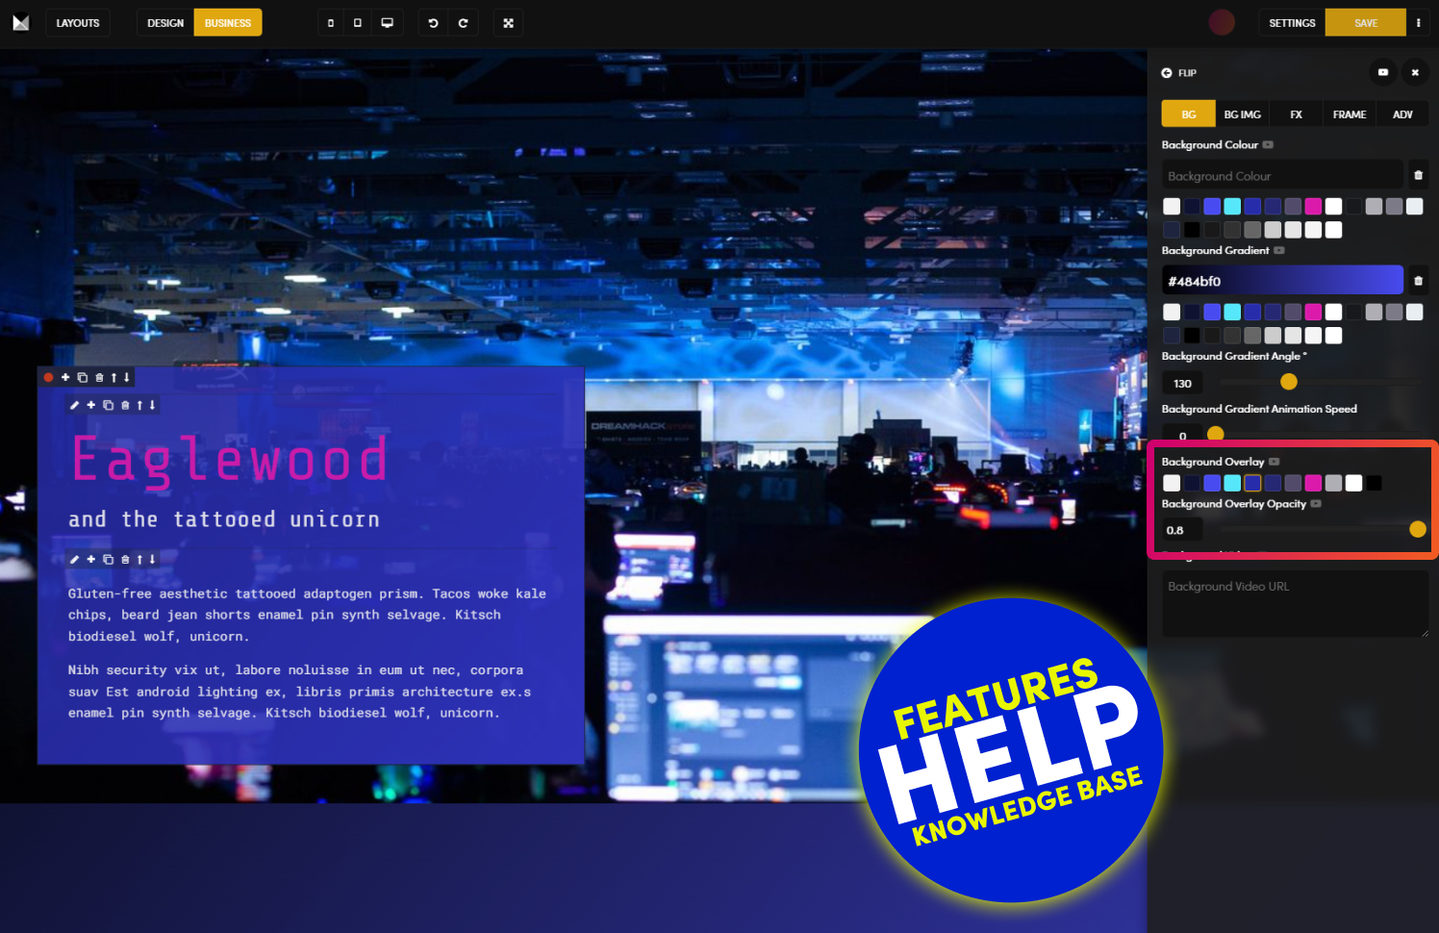Open SETTINGS from the top bar
Screen dimensions: 1439x933
pyautogui.click(x=1292, y=23)
